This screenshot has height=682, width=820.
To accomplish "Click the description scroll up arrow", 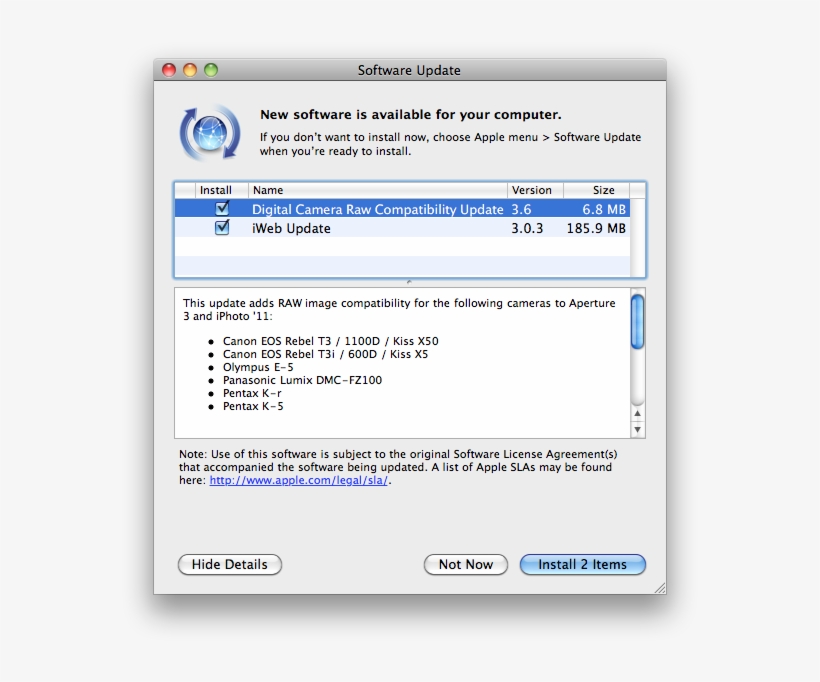I will (x=637, y=414).
